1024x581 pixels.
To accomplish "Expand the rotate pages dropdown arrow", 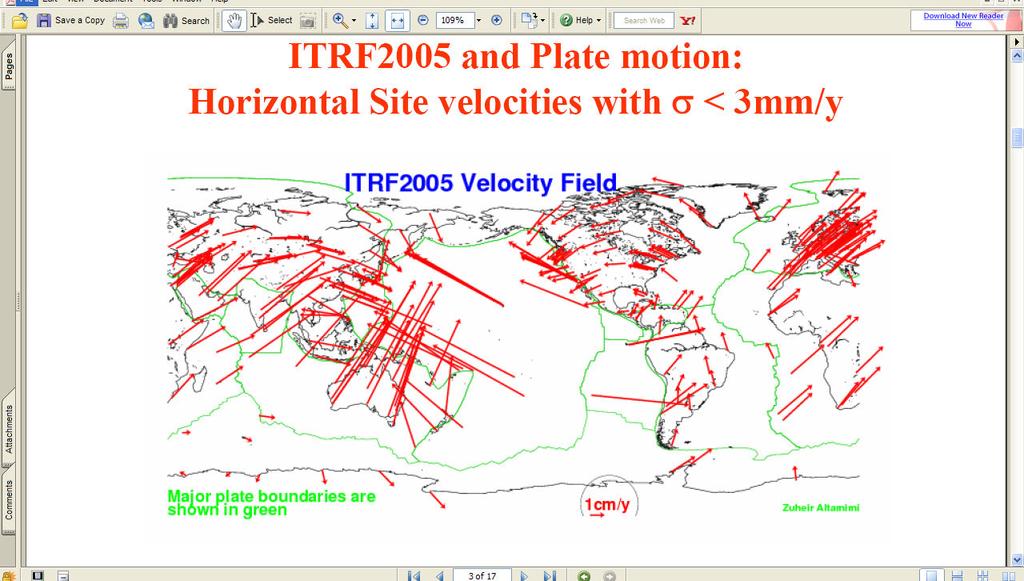I will click(543, 21).
